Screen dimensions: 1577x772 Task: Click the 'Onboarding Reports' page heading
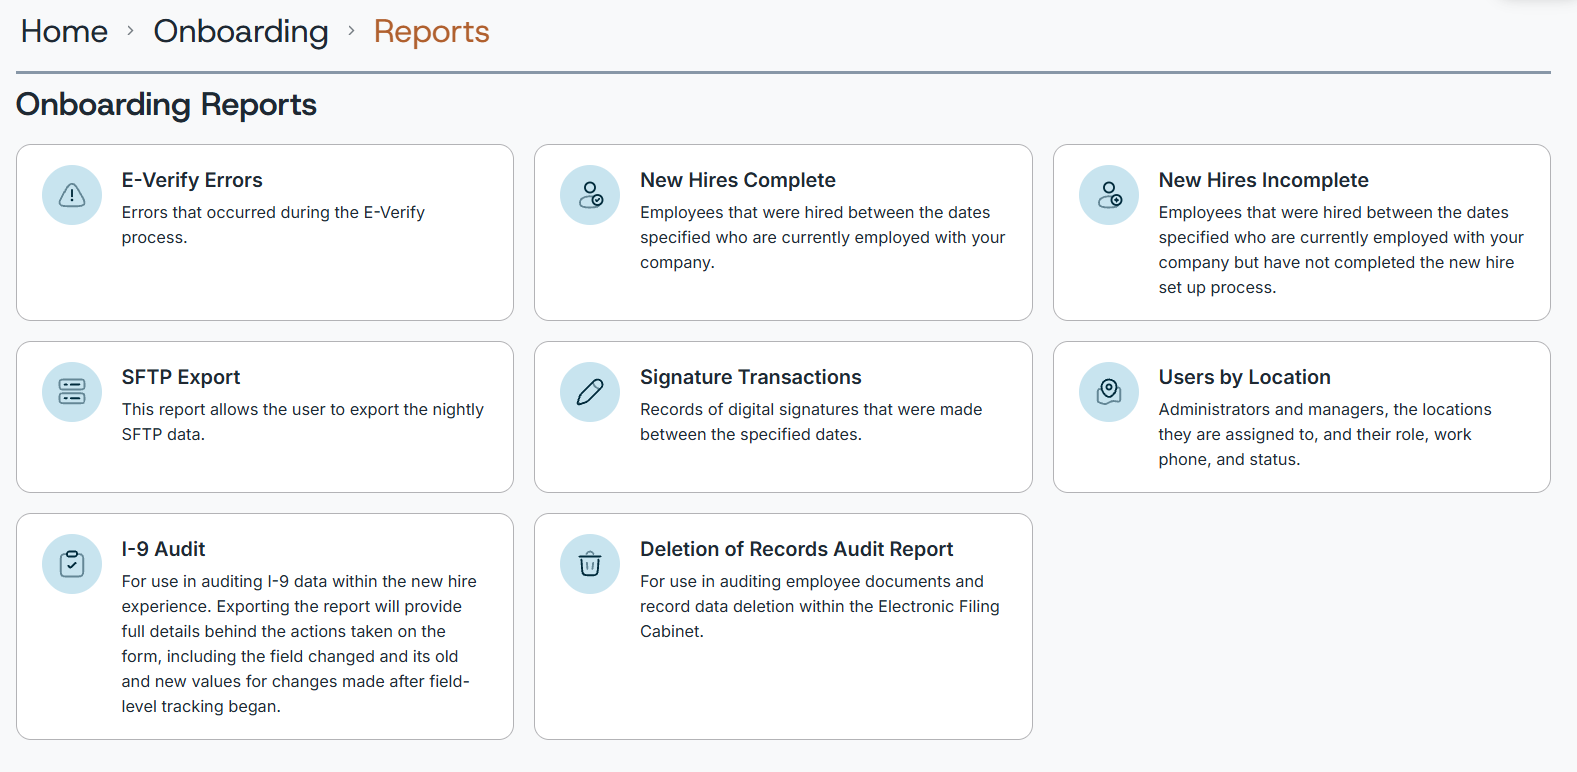(166, 105)
